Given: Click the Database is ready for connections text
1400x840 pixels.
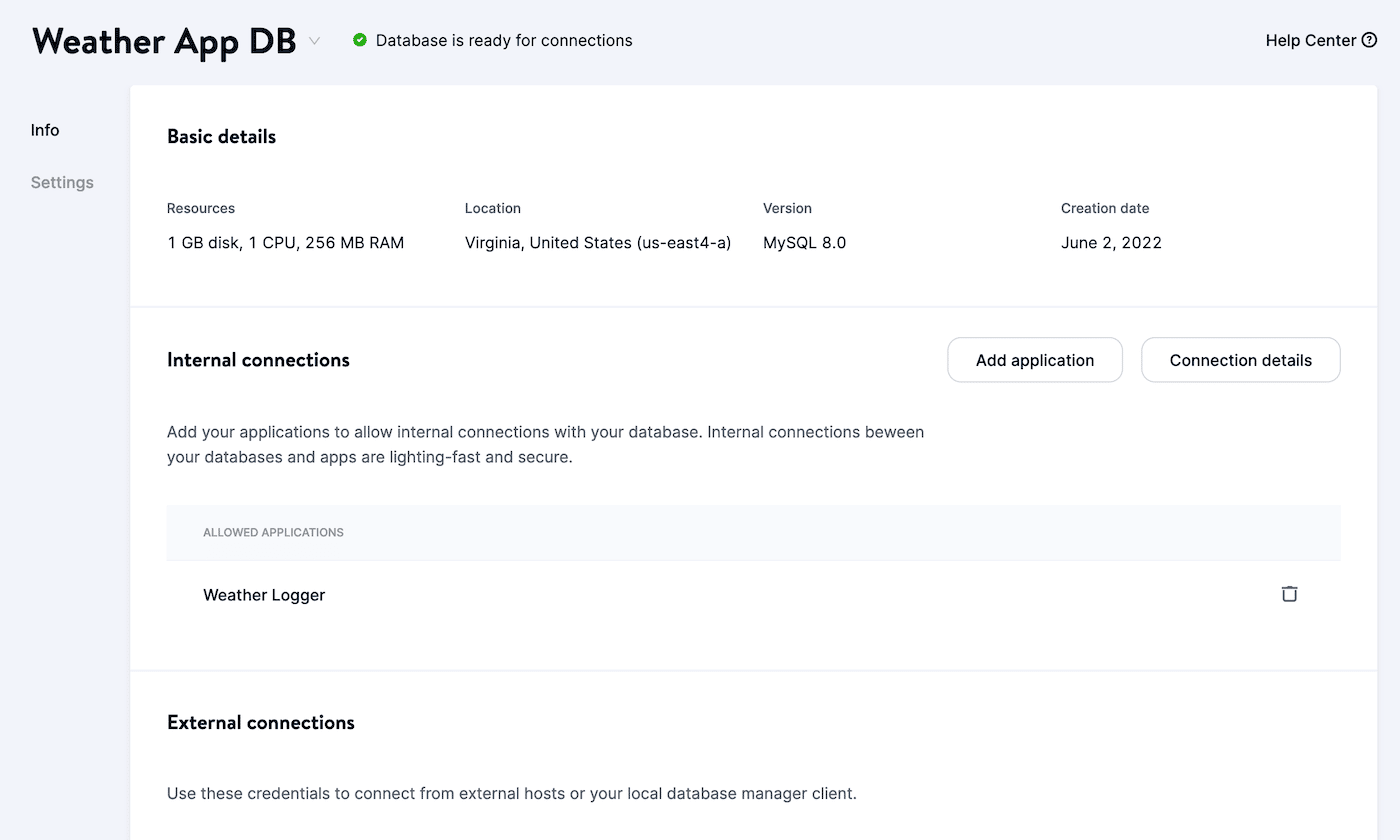Looking at the screenshot, I should tap(504, 41).
